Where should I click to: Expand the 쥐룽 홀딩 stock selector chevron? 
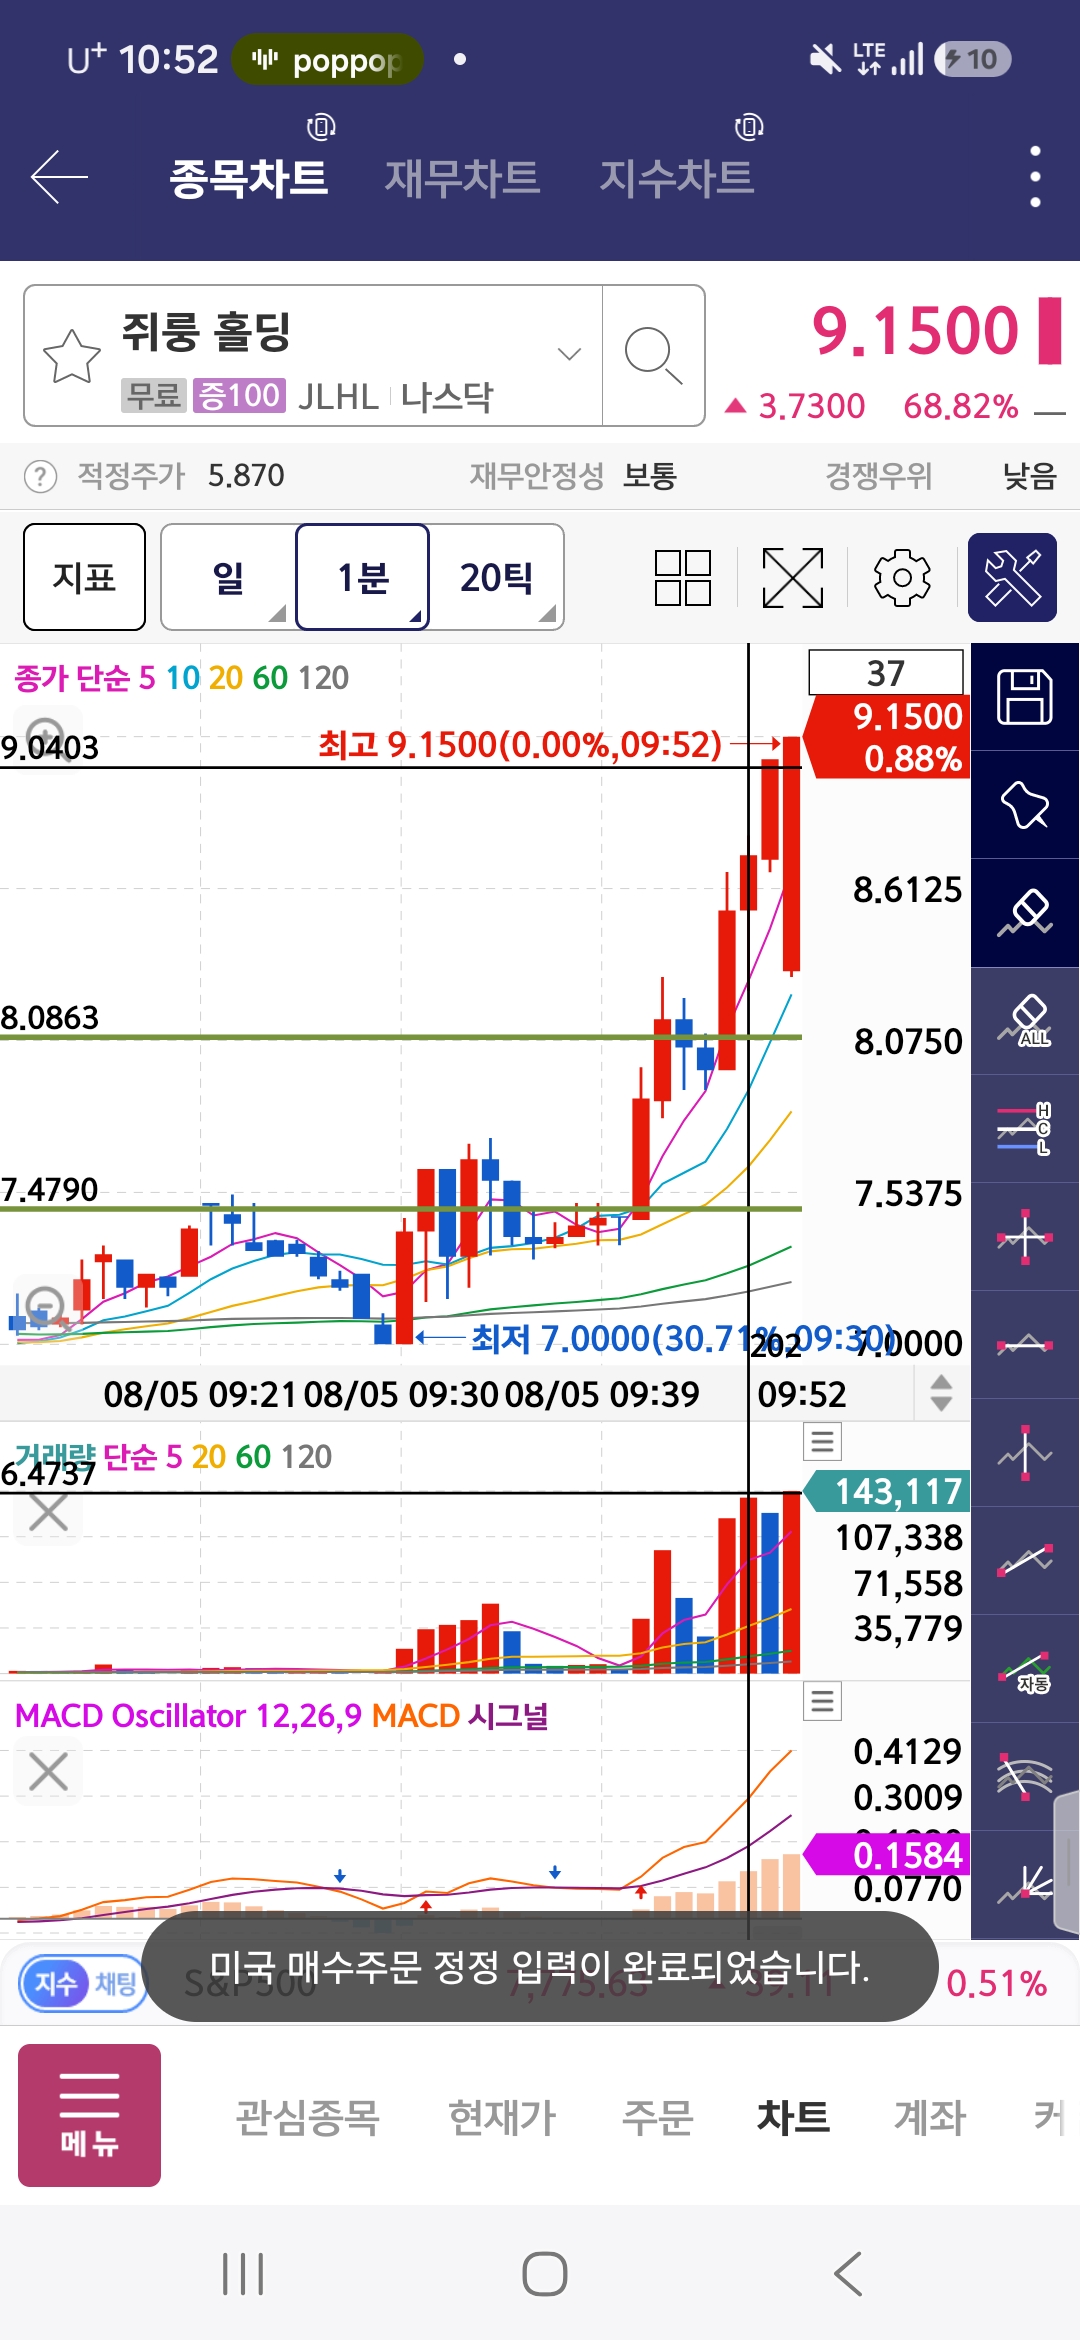point(569,354)
